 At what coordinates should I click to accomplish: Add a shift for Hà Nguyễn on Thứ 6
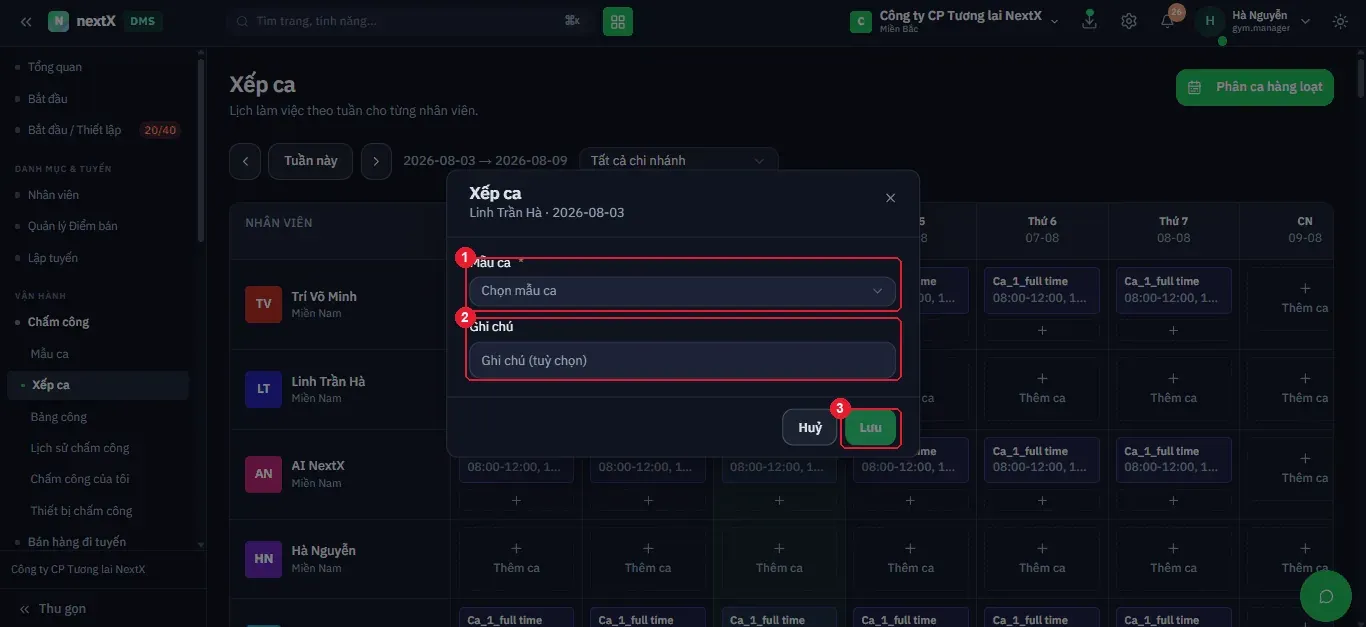point(1042,559)
